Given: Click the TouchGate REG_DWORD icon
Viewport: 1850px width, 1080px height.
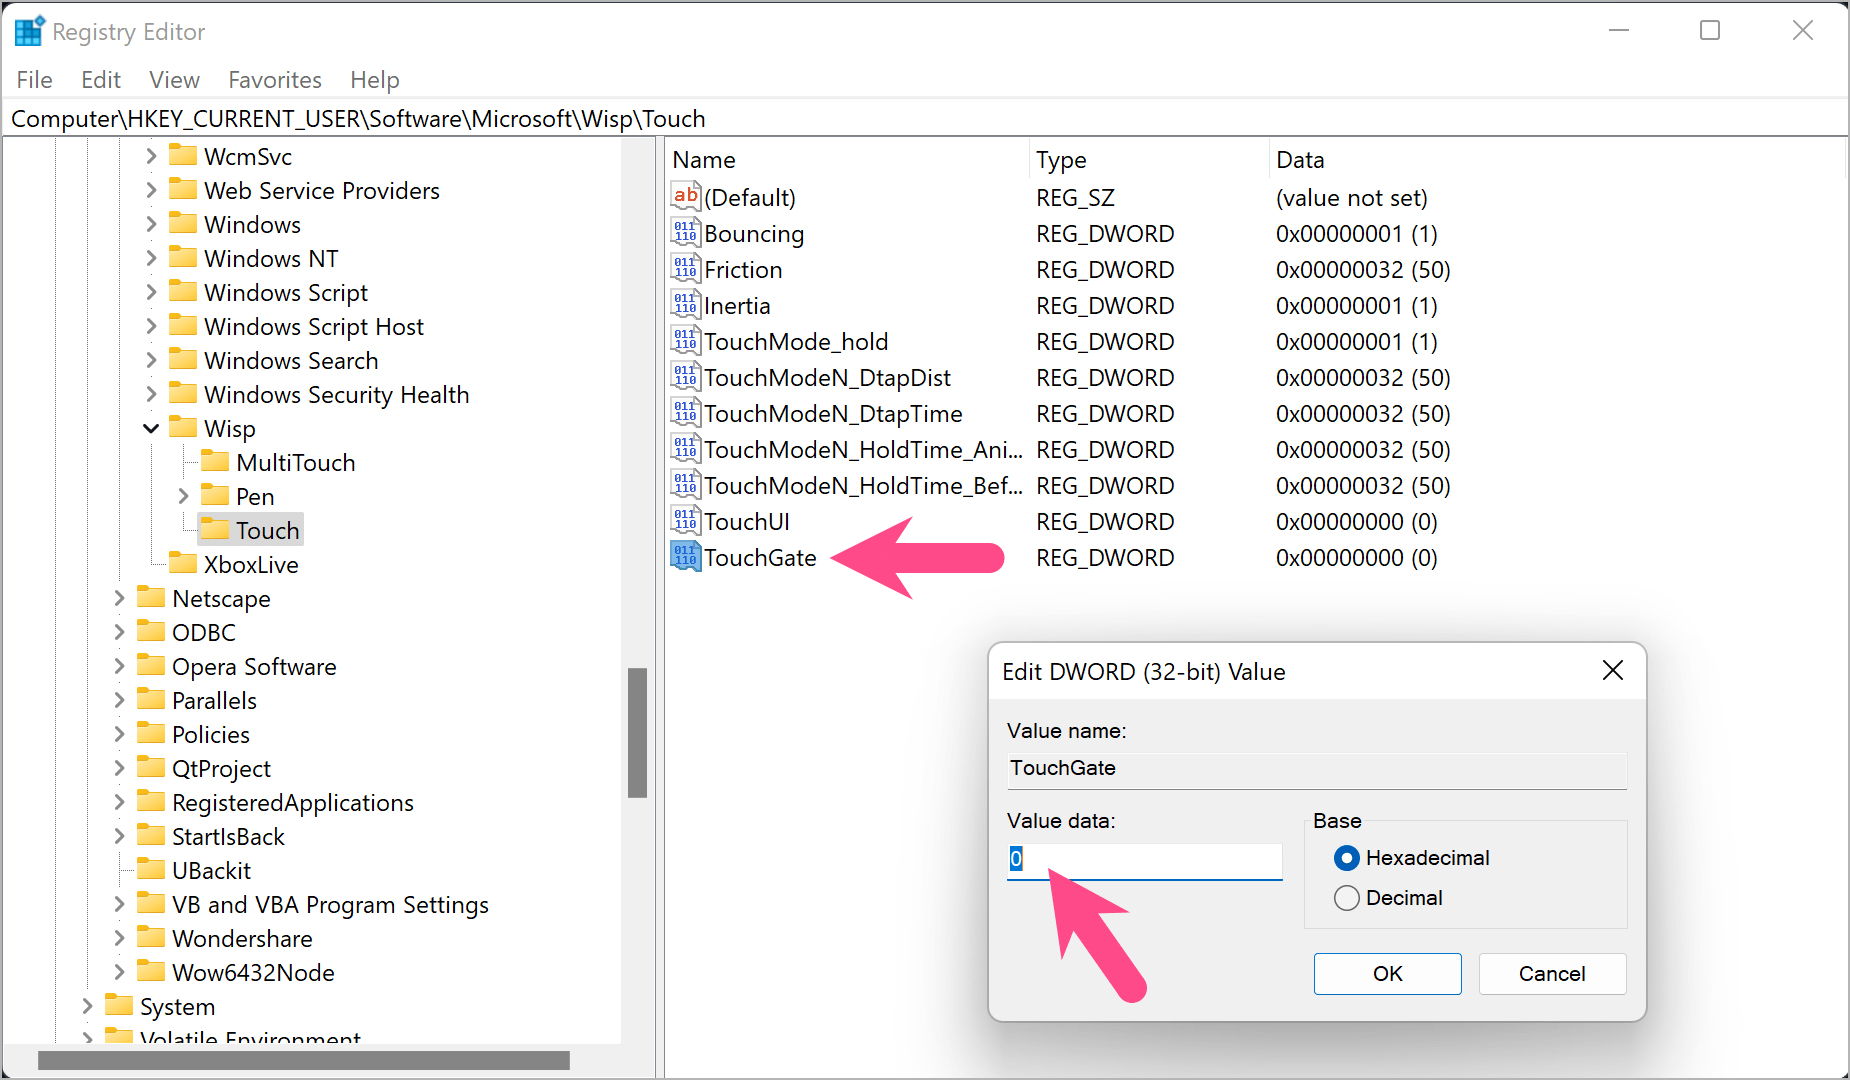Looking at the screenshot, I should pos(684,557).
